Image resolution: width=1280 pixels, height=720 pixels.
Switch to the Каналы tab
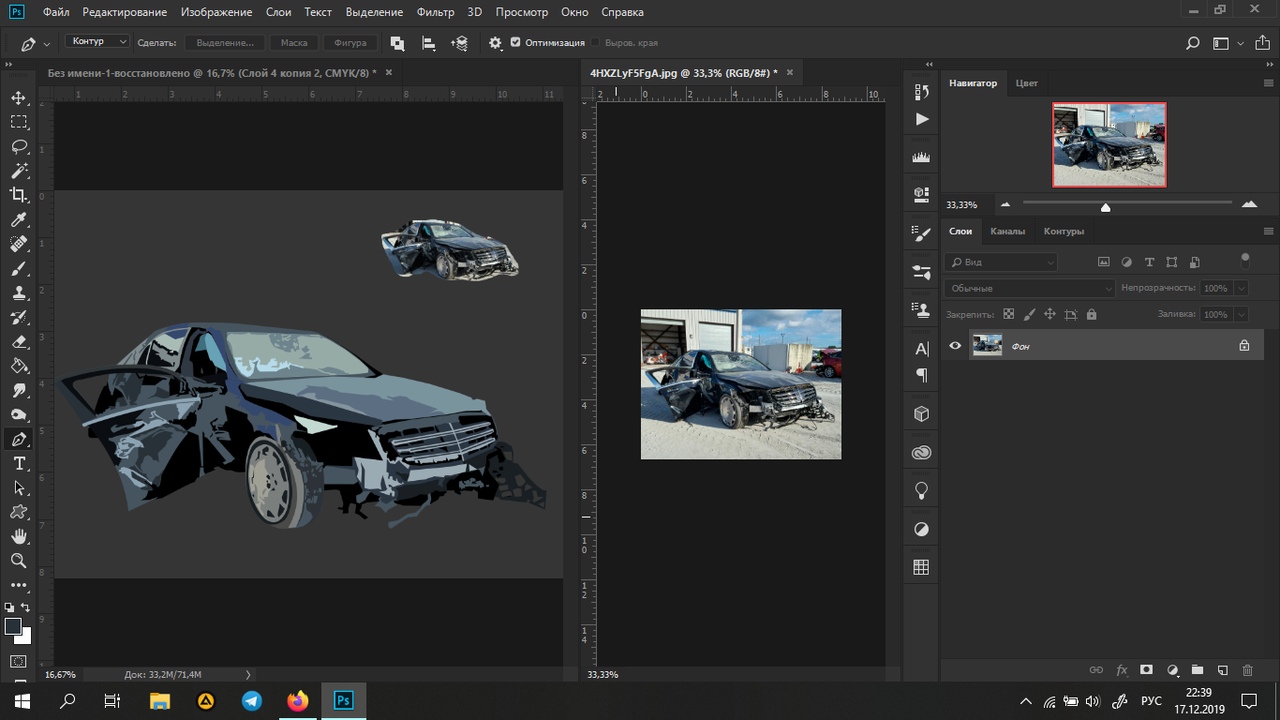tap(1007, 231)
